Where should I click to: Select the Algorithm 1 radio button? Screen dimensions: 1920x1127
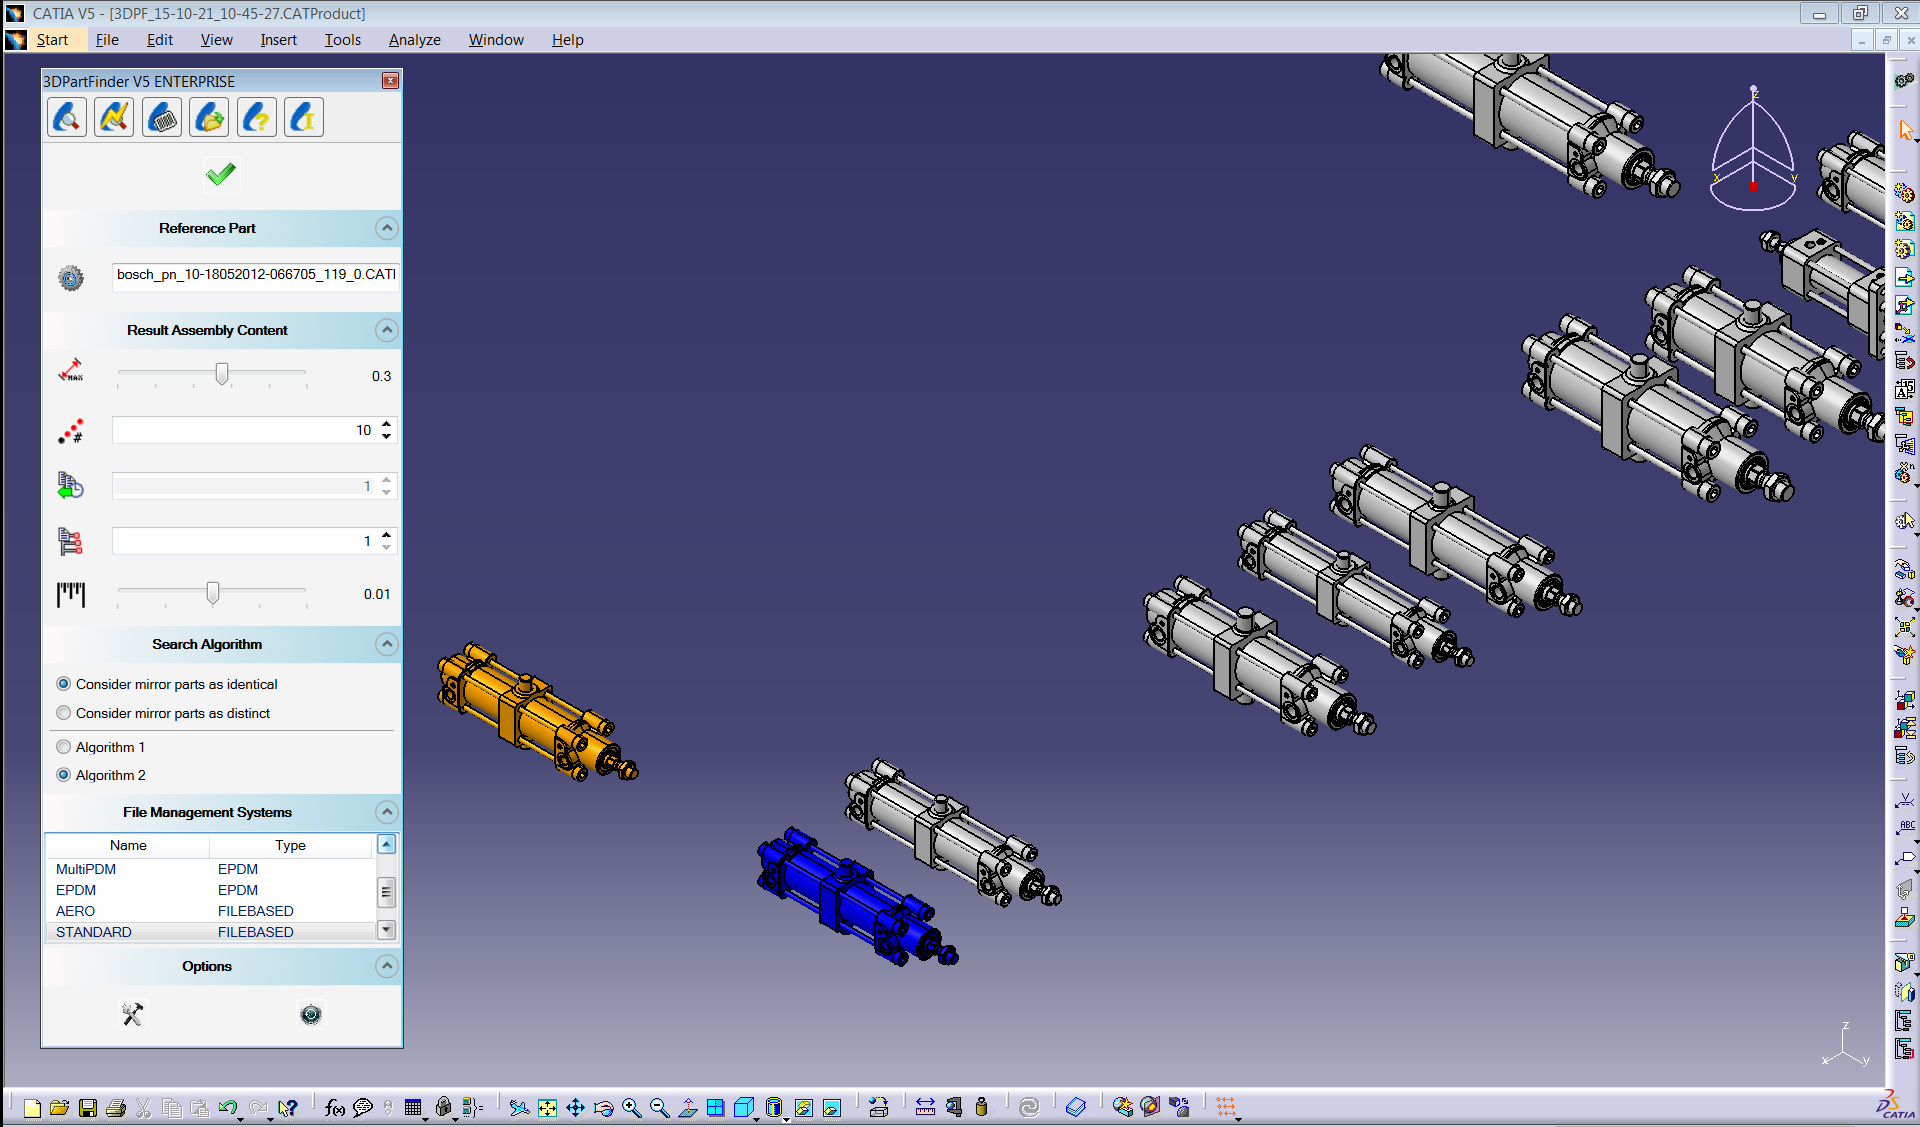click(x=64, y=747)
